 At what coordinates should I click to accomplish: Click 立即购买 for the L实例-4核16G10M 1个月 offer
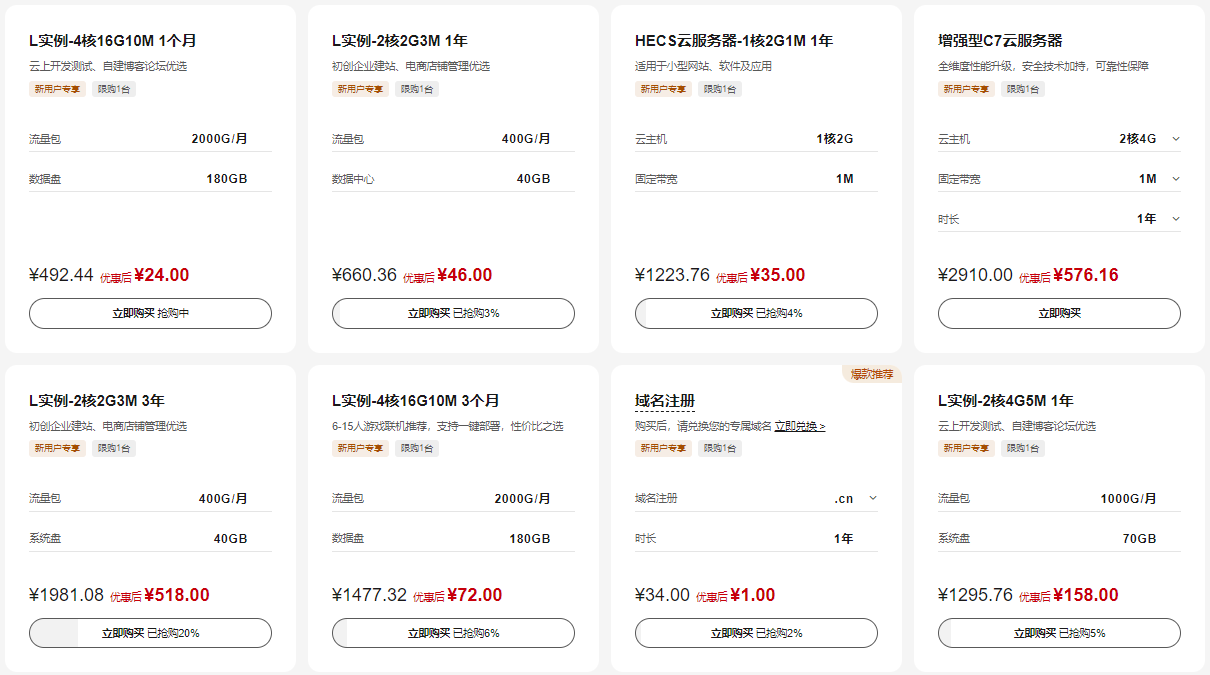point(150,313)
